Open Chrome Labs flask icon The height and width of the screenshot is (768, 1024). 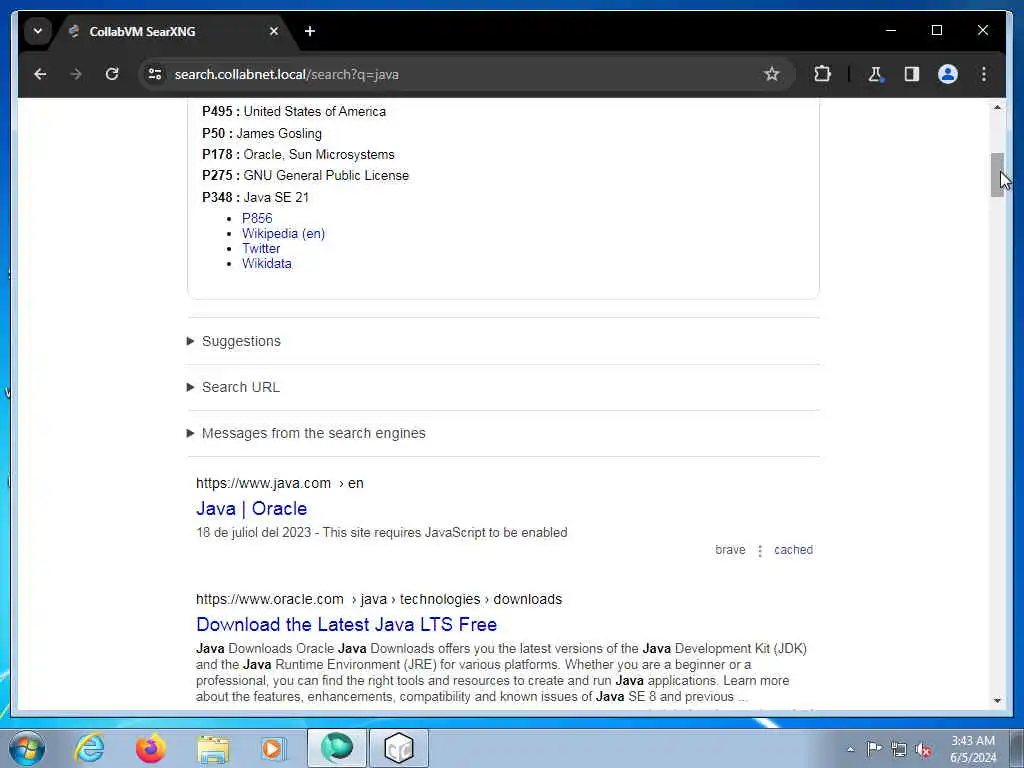coord(875,74)
